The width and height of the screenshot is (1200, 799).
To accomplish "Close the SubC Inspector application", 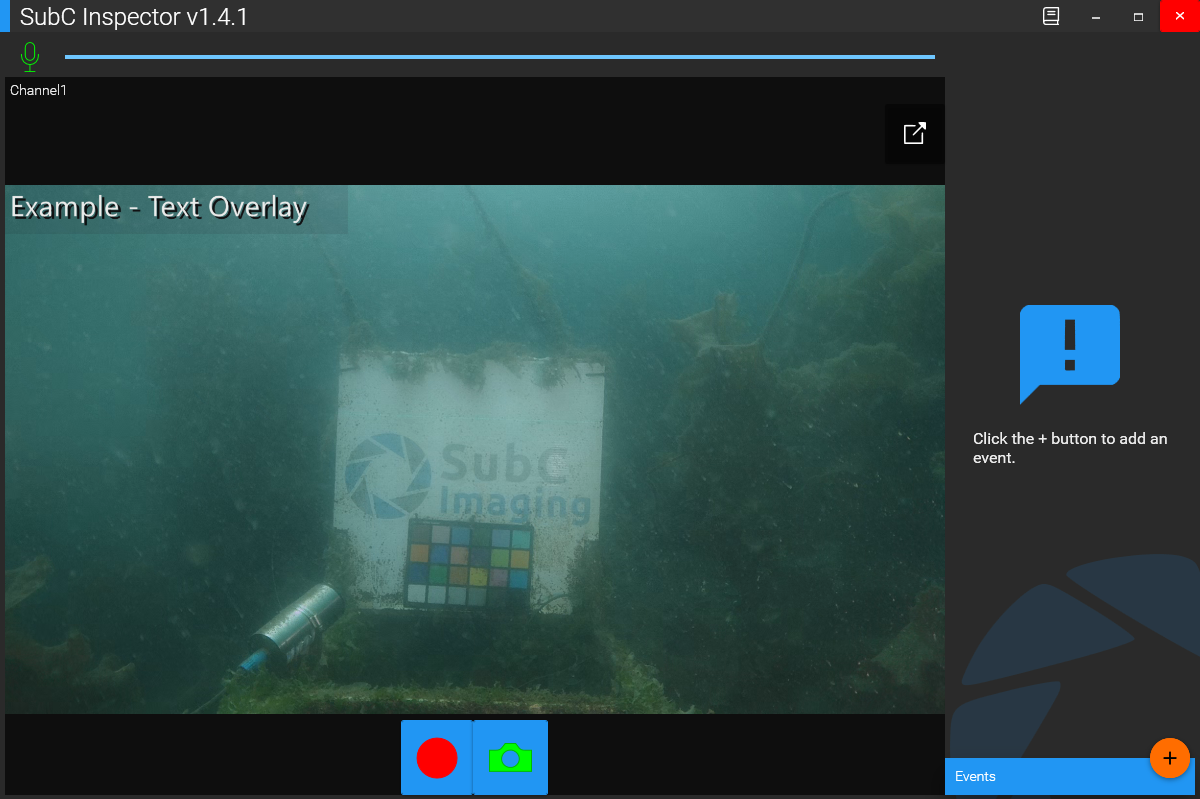I will pos(1180,17).
